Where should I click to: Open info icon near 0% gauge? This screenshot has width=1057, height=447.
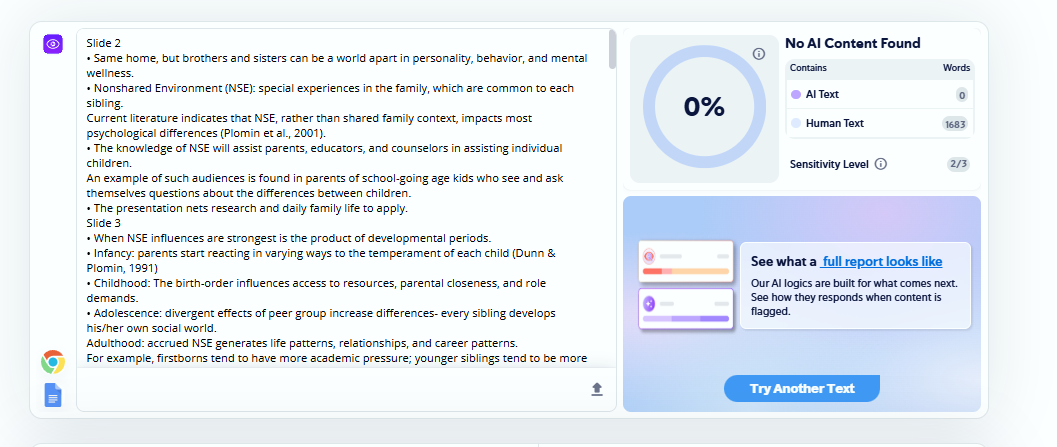click(x=759, y=54)
